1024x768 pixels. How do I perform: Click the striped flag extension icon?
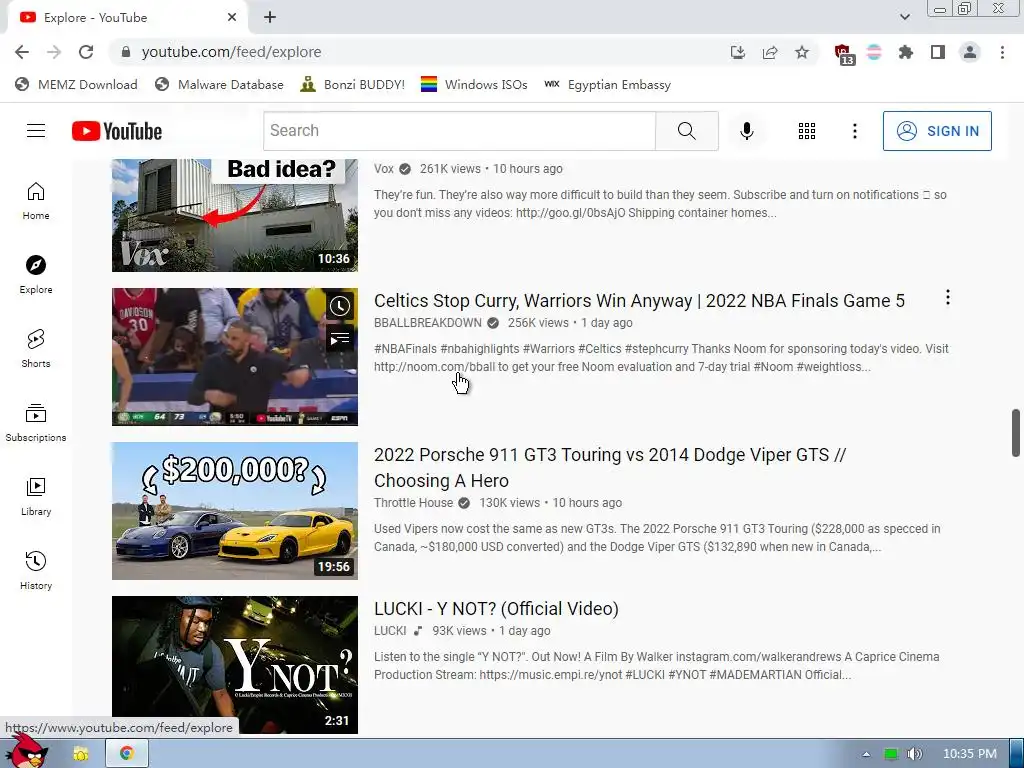tap(874, 52)
